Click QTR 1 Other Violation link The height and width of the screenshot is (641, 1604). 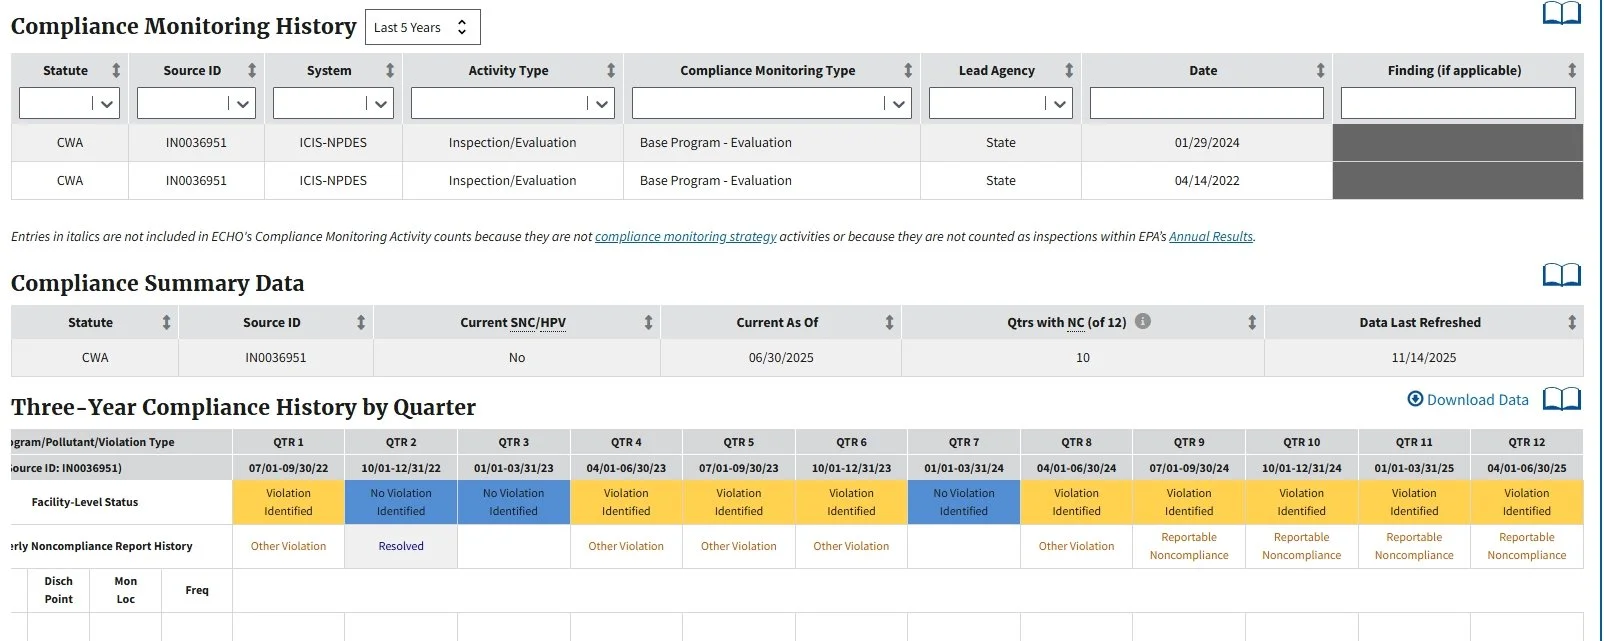coord(288,546)
